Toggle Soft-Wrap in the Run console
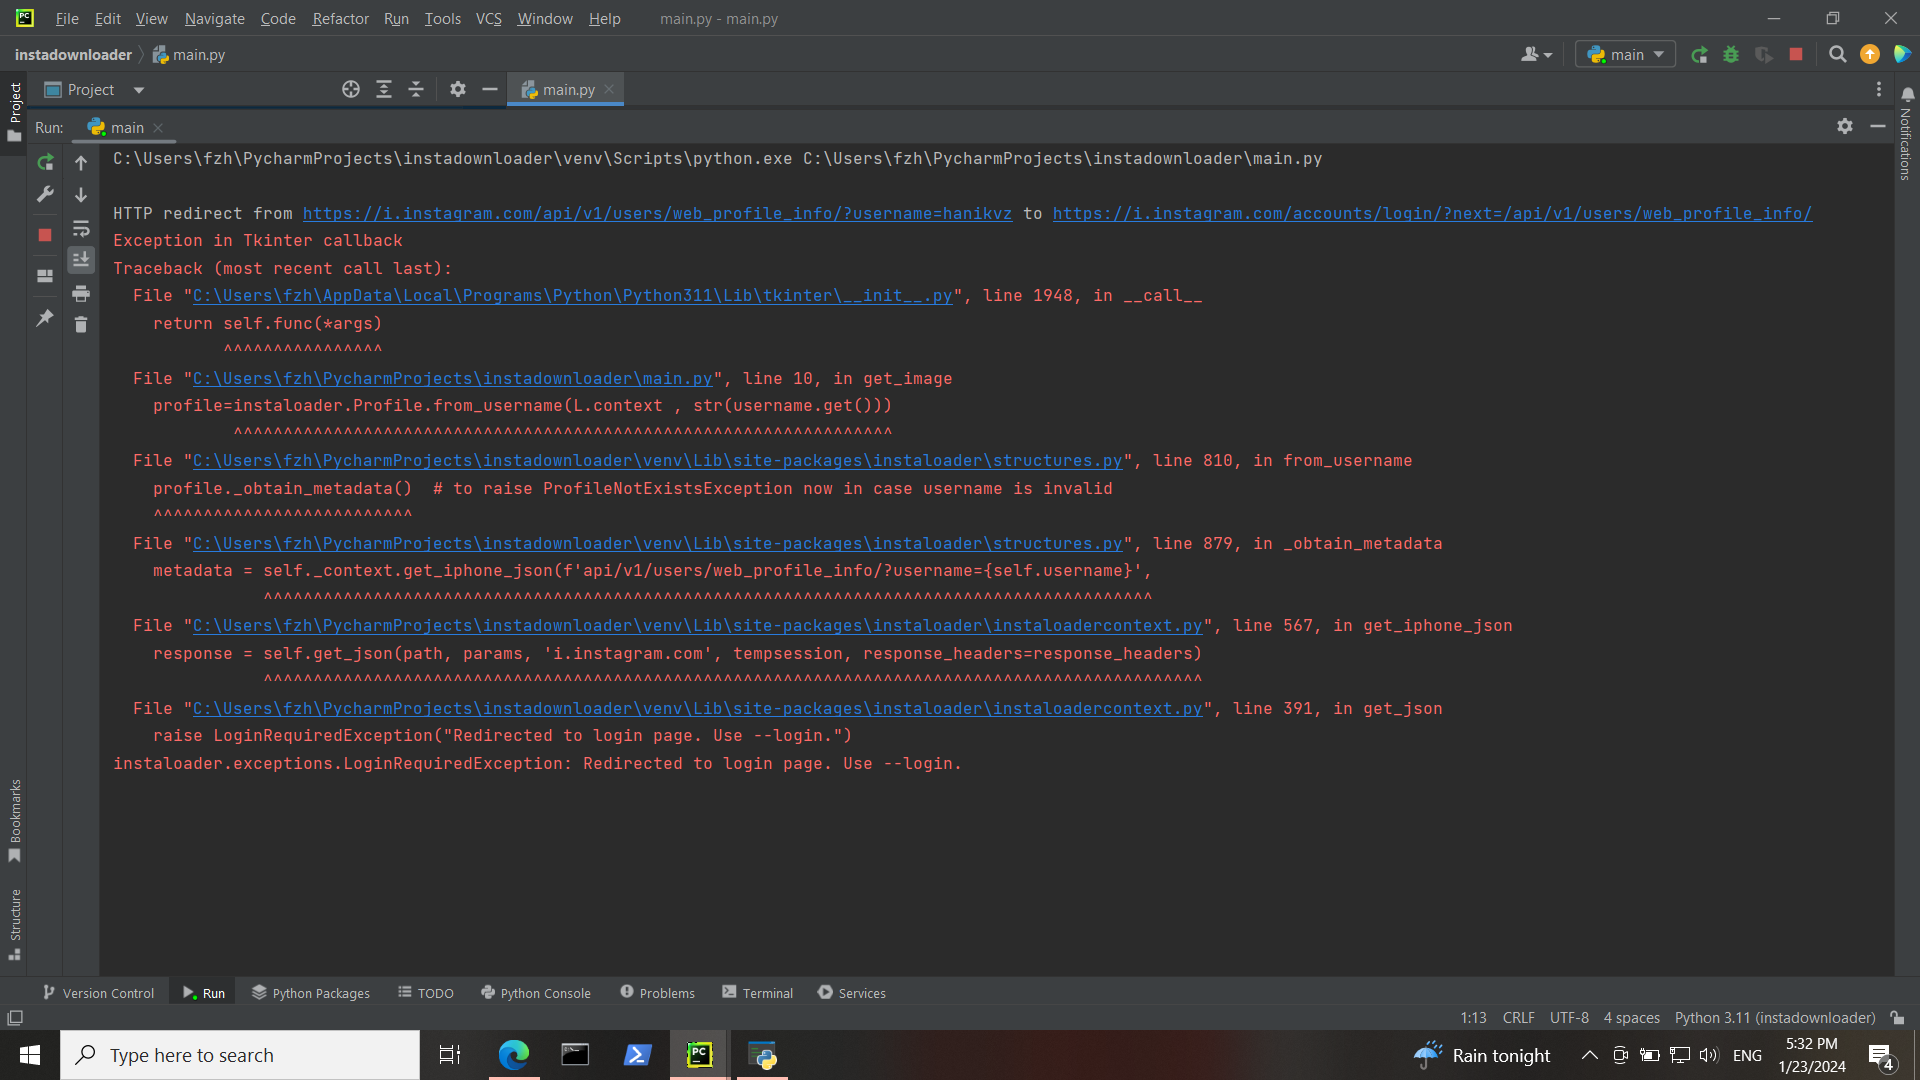This screenshot has width=1920, height=1080. point(81,229)
